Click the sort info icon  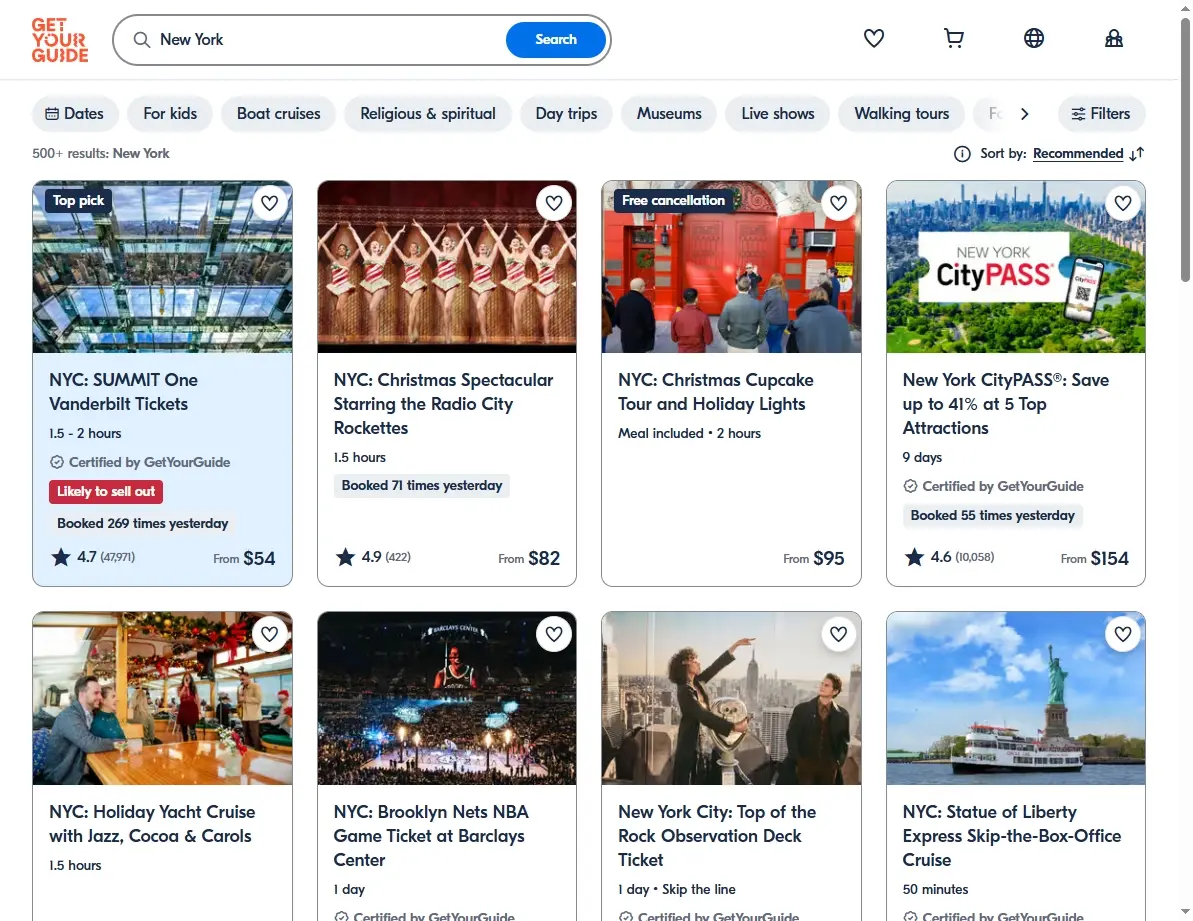click(962, 154)
